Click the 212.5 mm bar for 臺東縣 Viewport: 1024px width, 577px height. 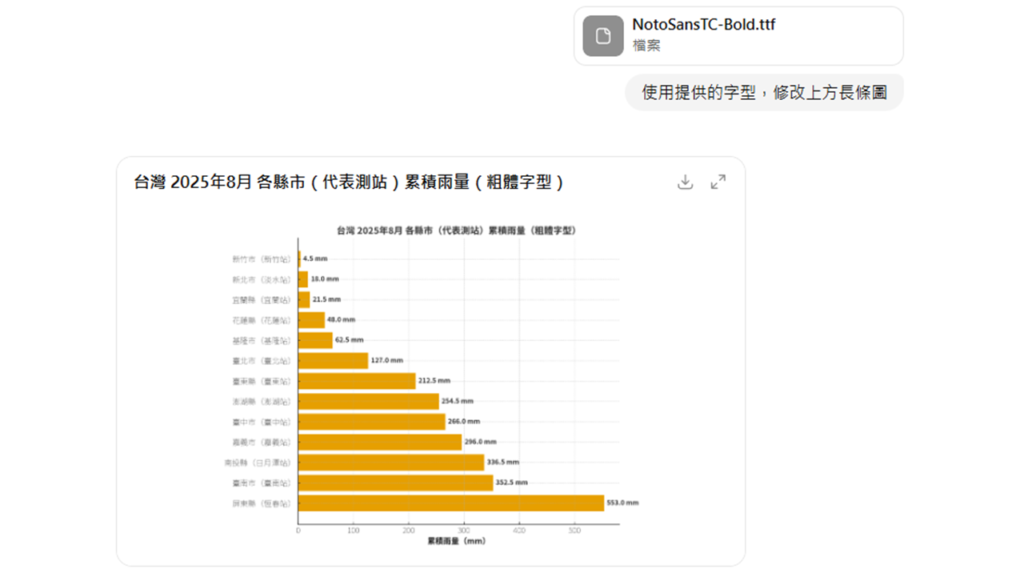coord(357,381)
